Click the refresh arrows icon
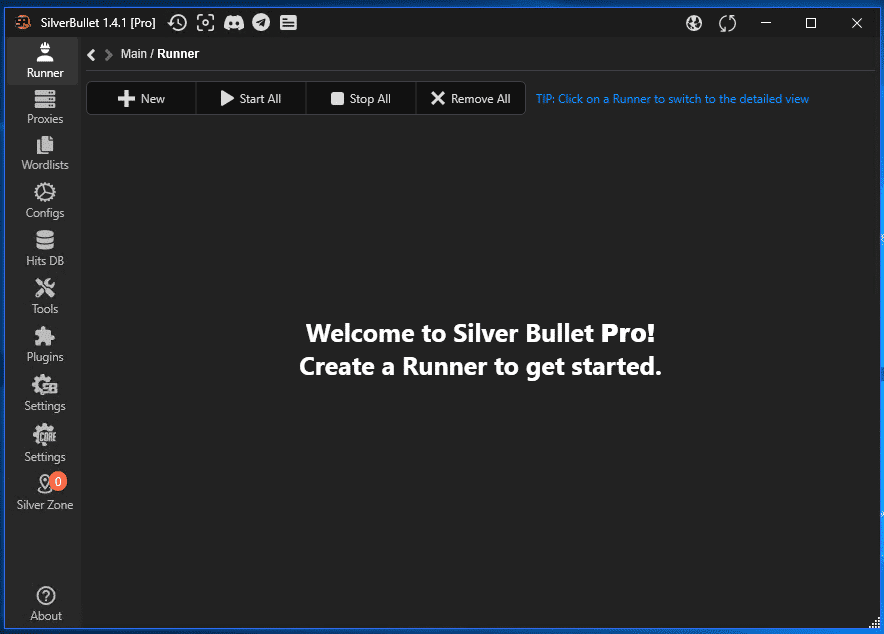 [727, 23]
